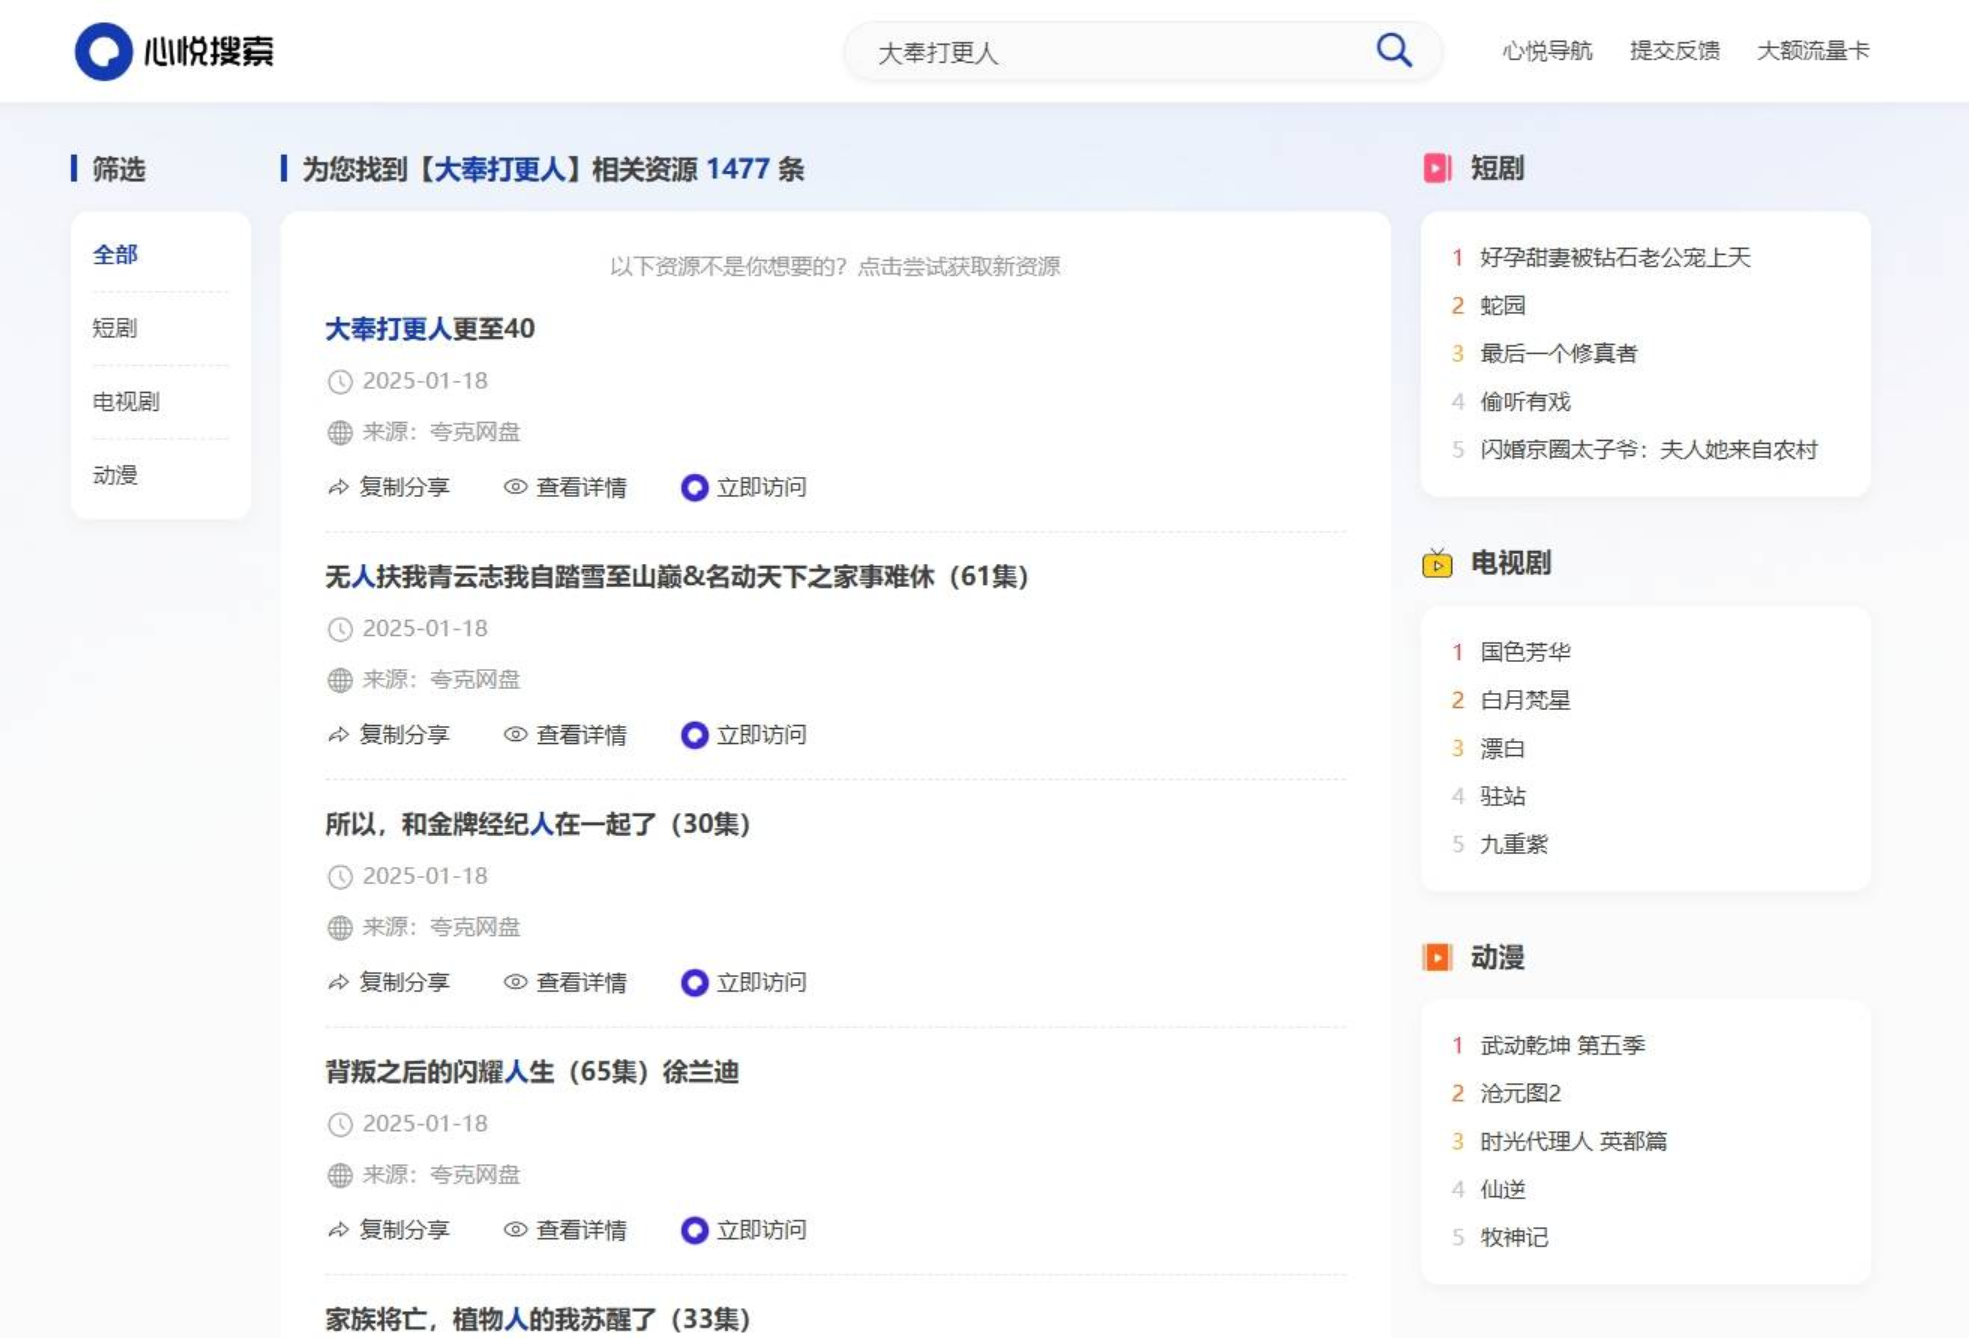Click the clock icon beside 2025-01-18
The width and height of the screenshot is (1969, 1338).
339,380
